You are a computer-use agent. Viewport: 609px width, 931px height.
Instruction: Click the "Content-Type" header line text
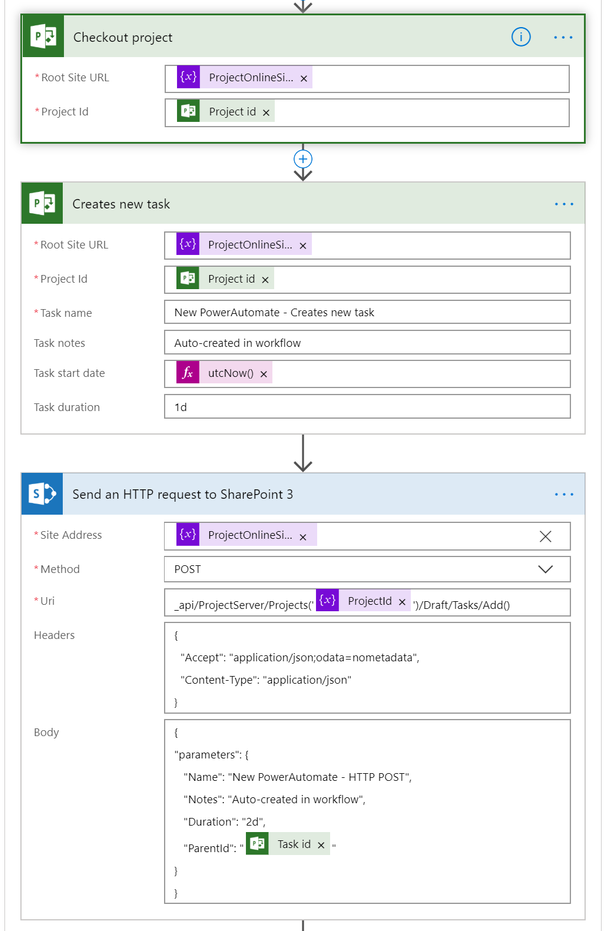pos(266,680)
